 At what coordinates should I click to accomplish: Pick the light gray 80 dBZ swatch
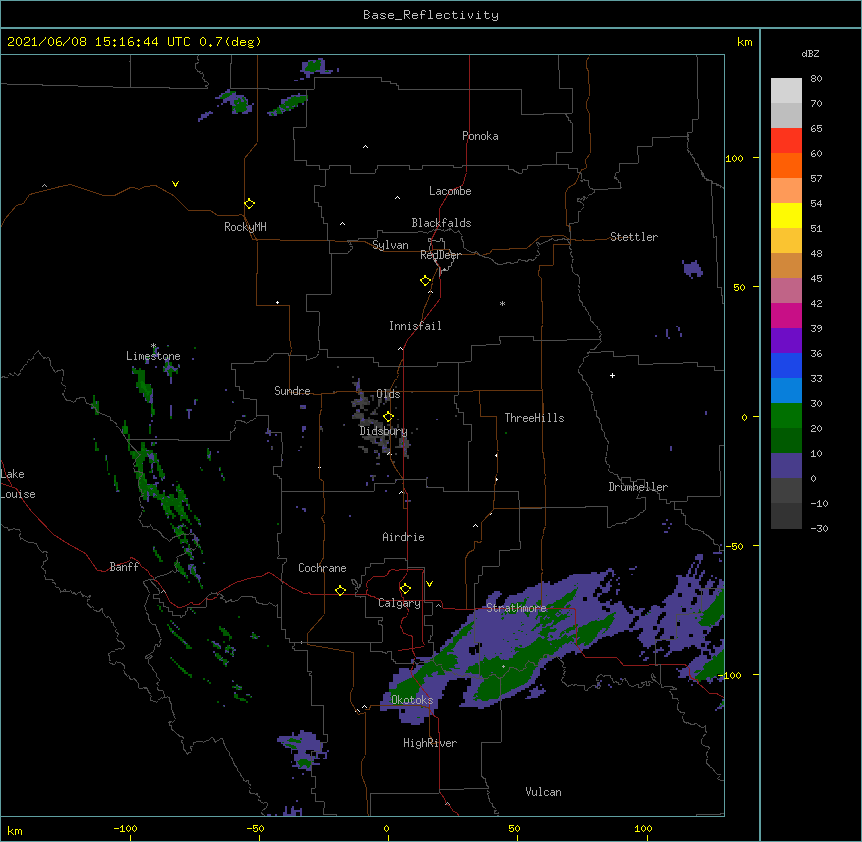click(x=786, y=91)
